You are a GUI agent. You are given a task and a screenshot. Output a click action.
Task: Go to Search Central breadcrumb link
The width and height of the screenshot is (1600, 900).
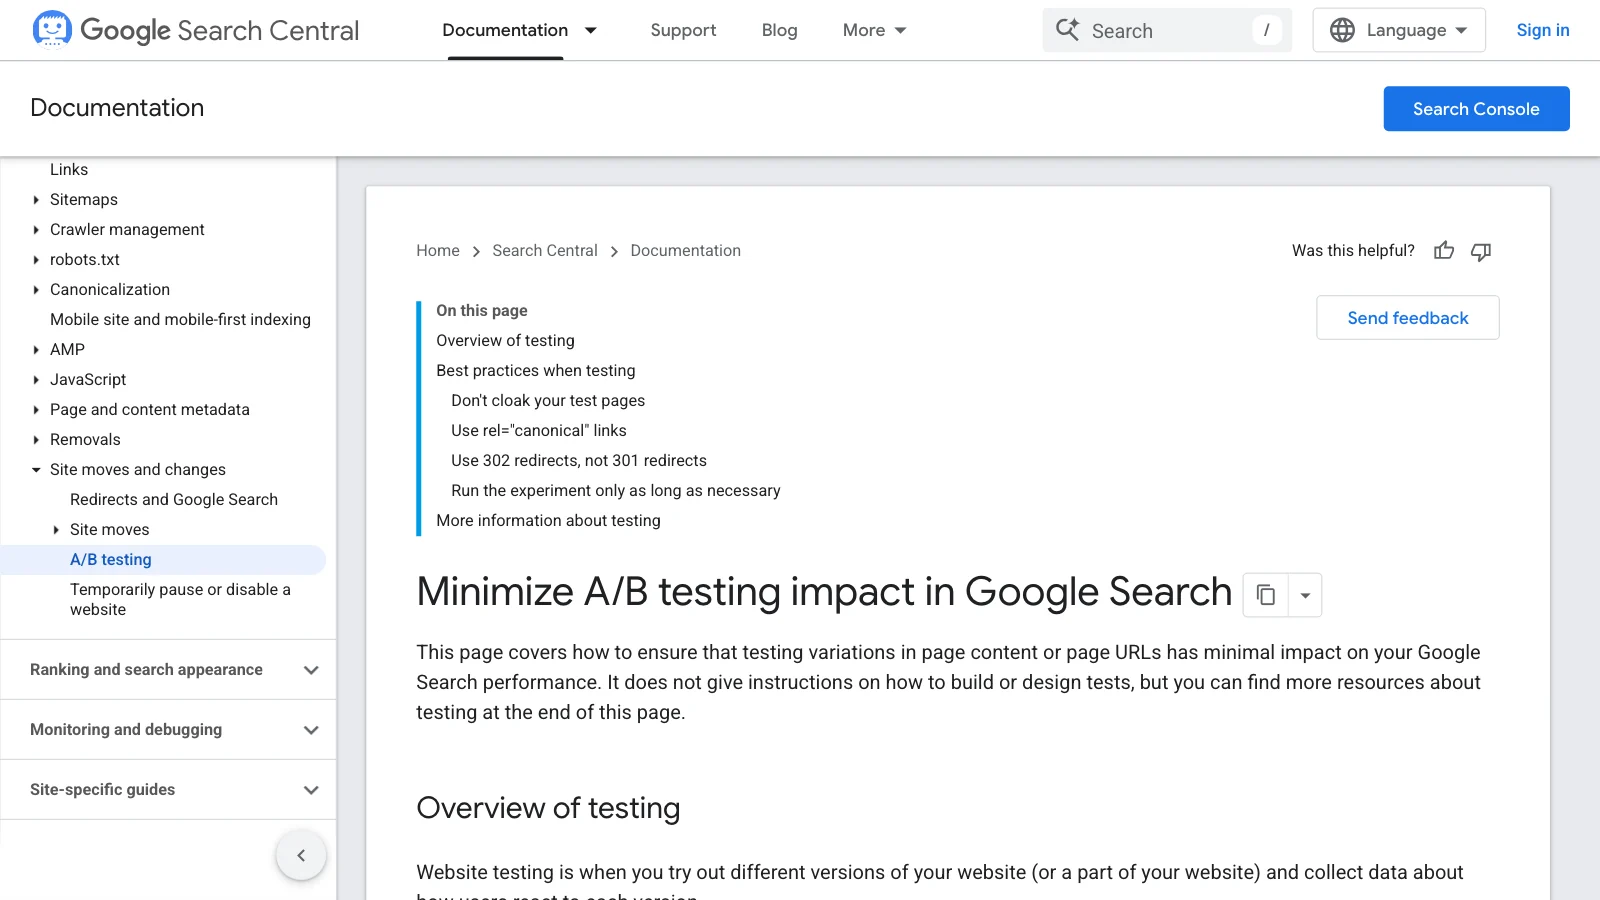[x=545, y=251]
